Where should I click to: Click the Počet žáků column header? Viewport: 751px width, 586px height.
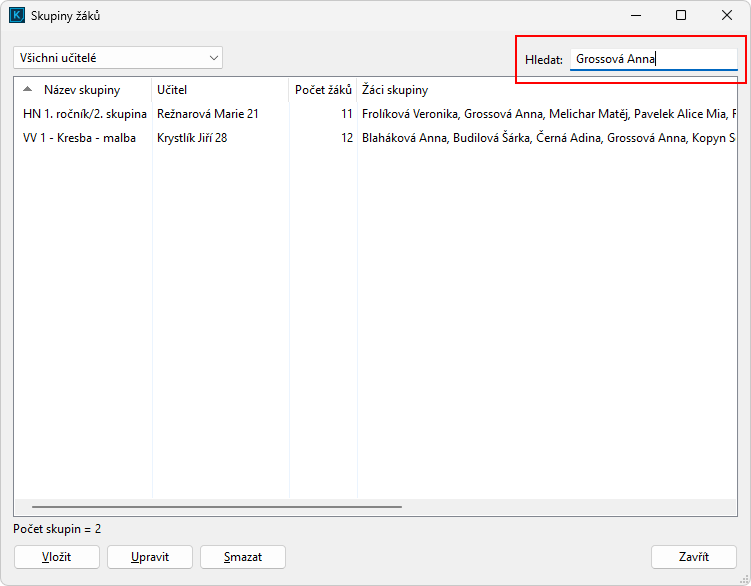[x=323, y=90]
